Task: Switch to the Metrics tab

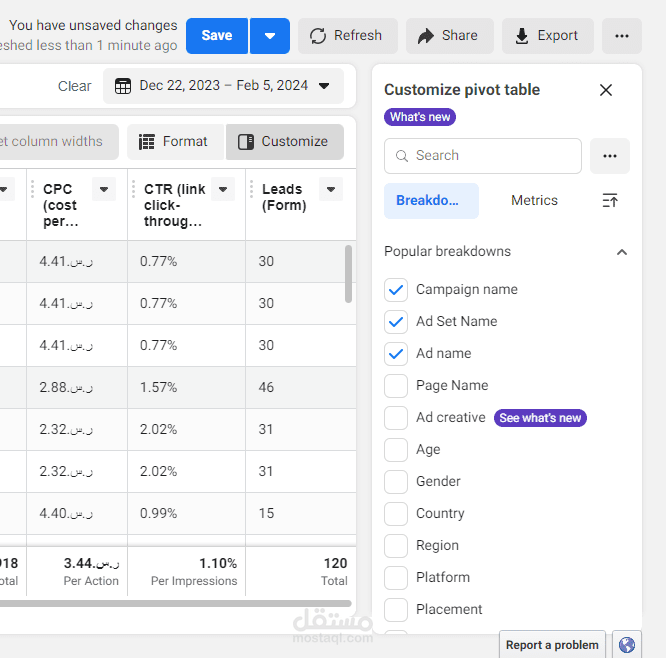Action: pyautogui.click(x=534, y=201)
